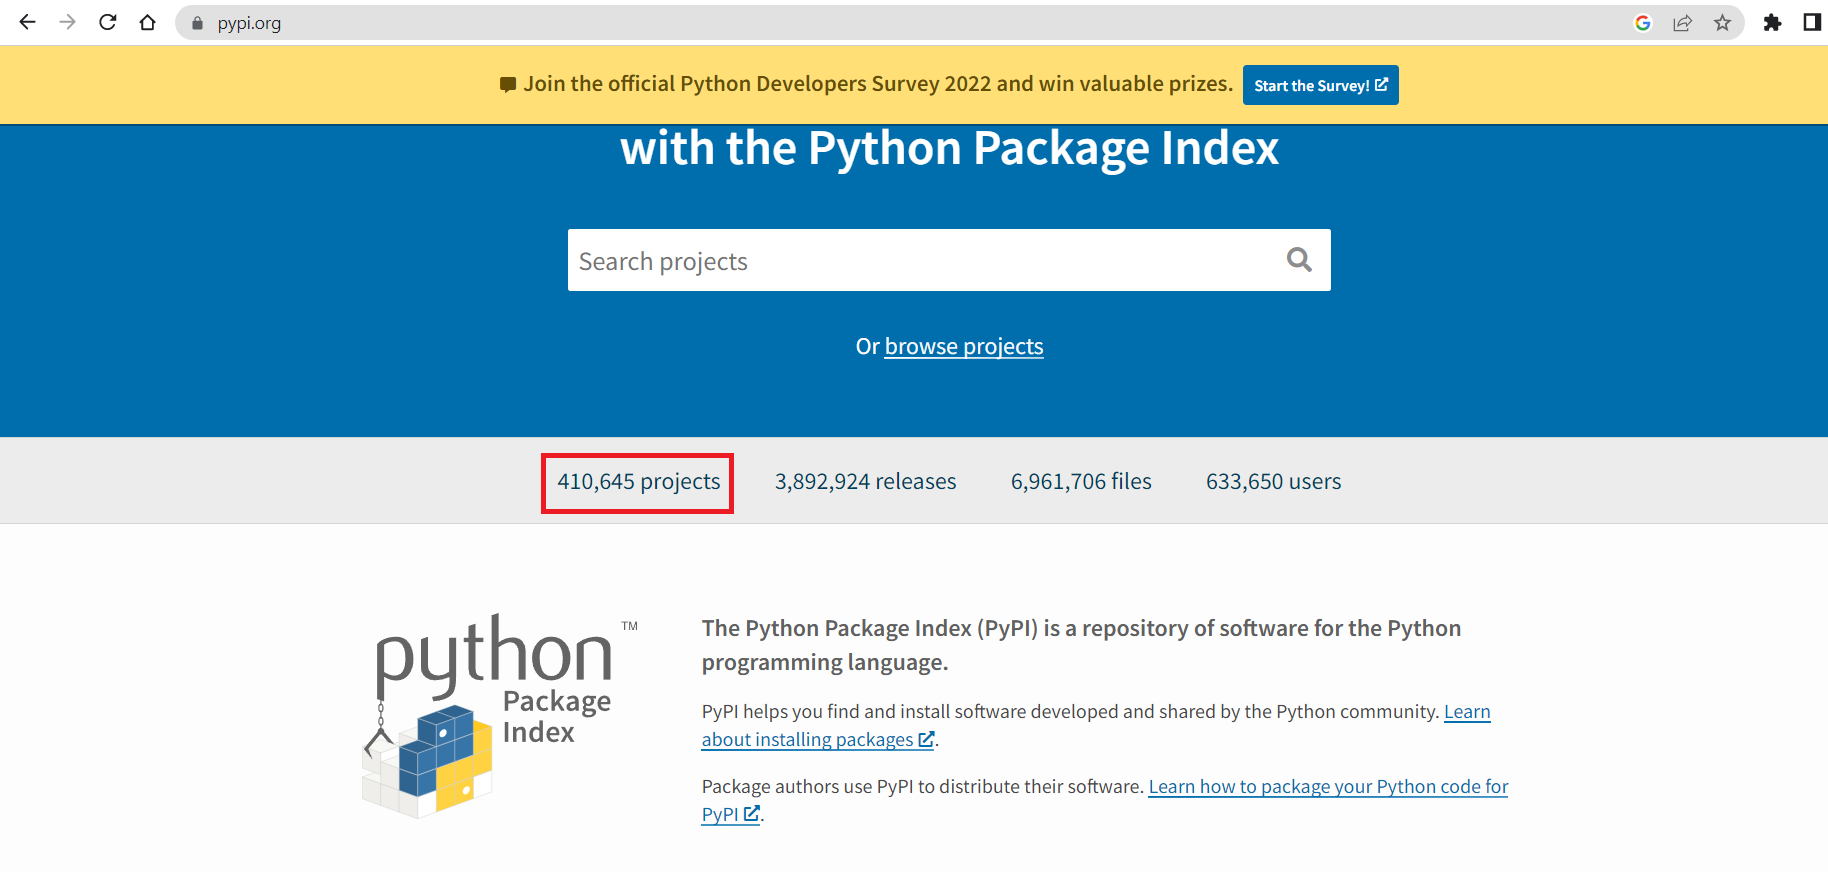This screenshot has height=872, width=1828.
Task: Open the browser home page
Action: 148,22
